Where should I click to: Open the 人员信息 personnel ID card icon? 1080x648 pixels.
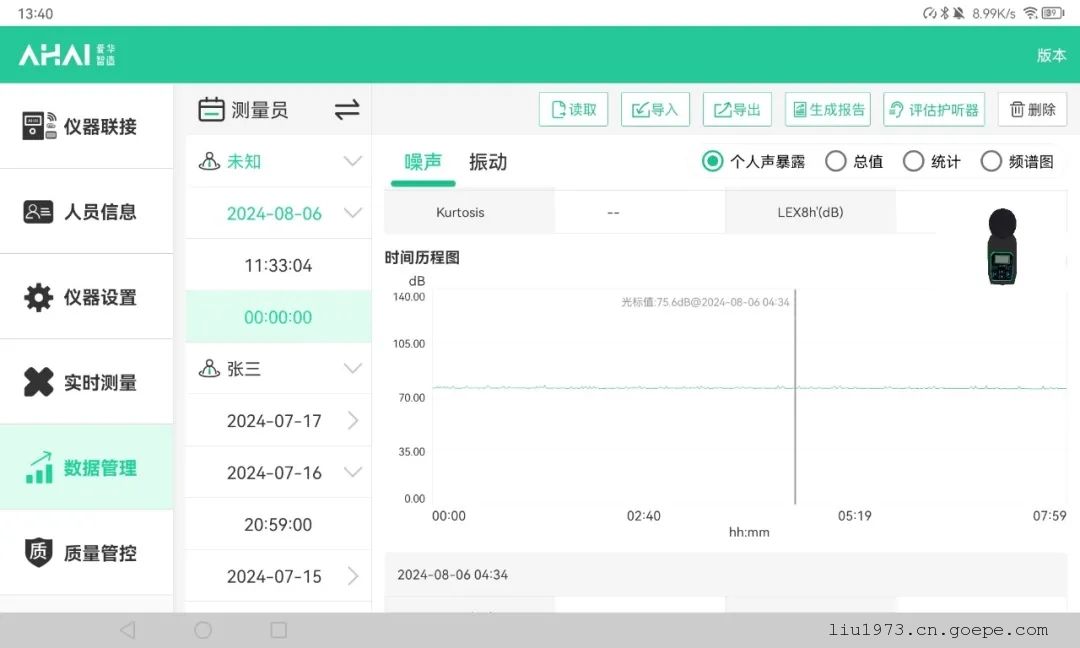click(x=38, y=212)
